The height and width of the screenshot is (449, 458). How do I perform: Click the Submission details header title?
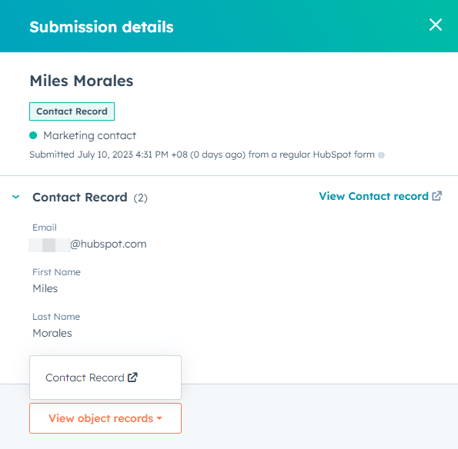[x=101, y=27]
